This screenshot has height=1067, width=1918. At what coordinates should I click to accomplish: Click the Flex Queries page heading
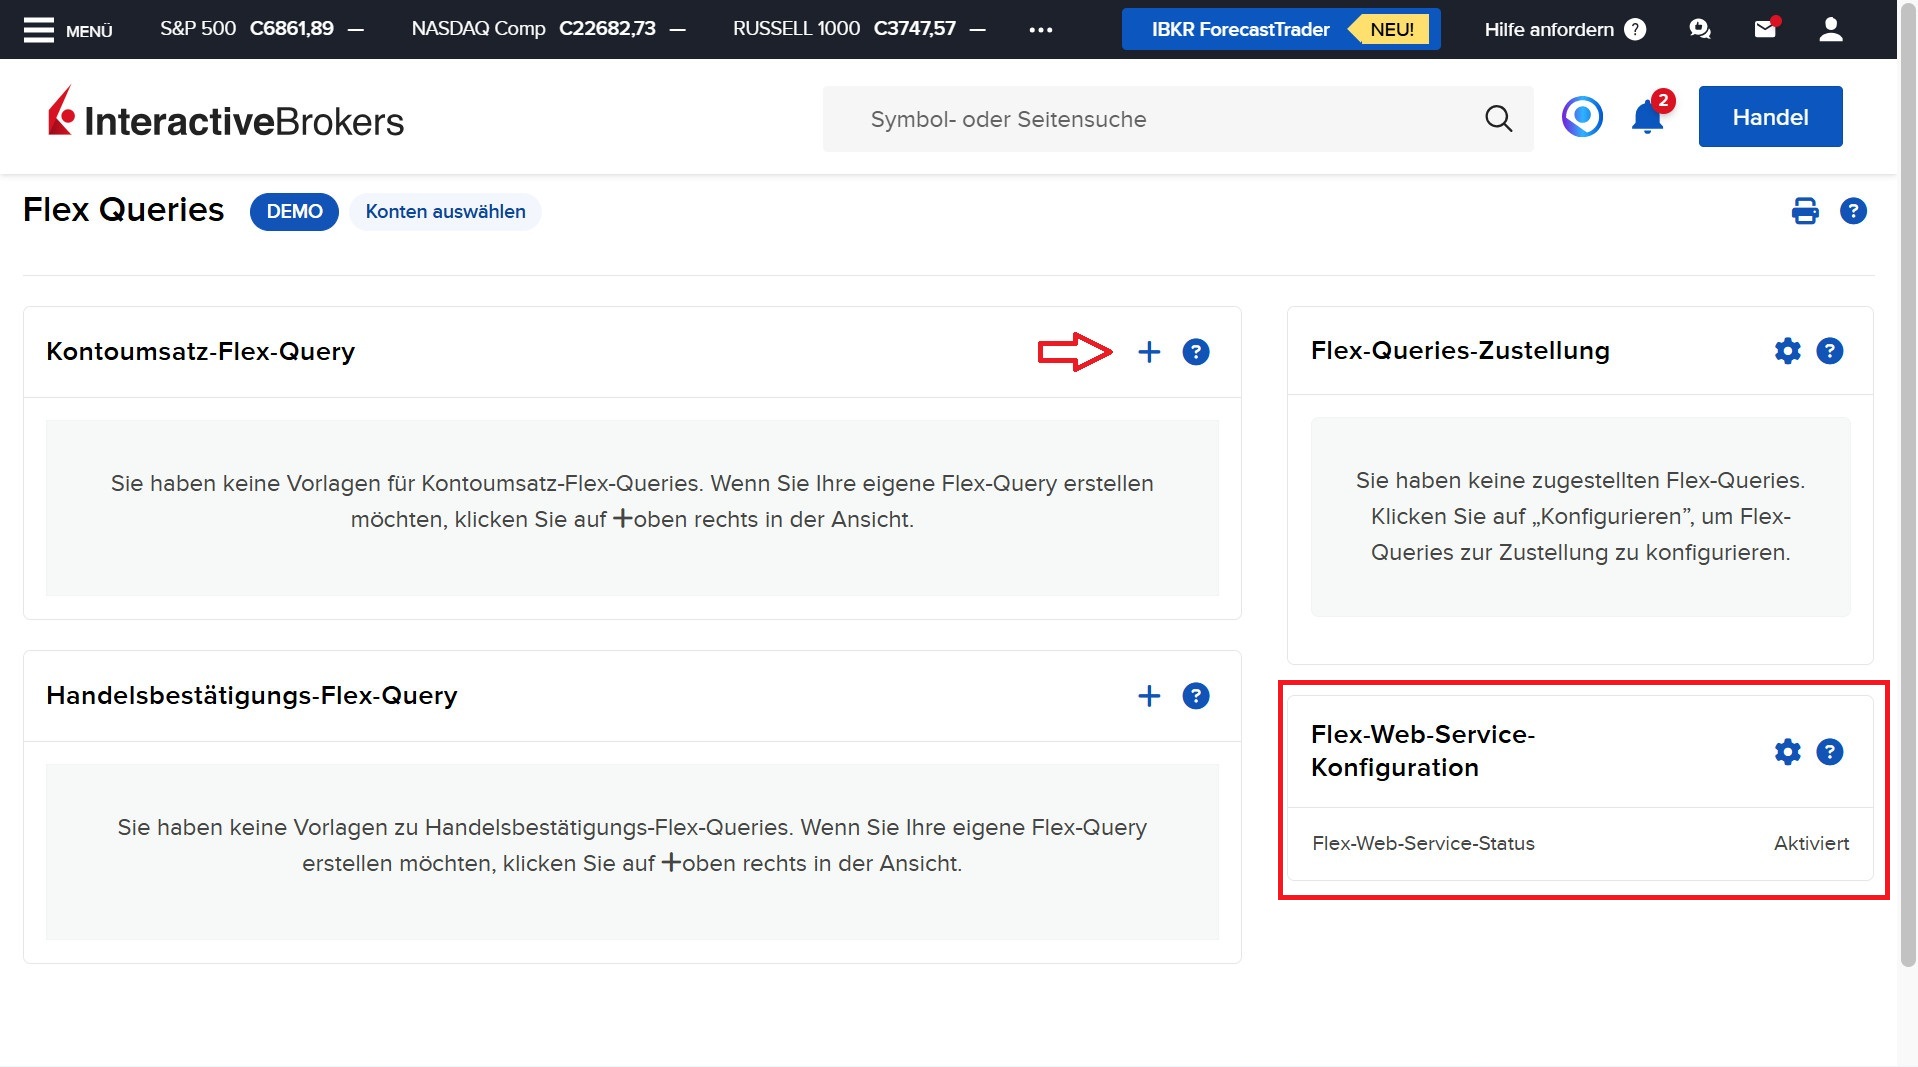coord(123,210)
